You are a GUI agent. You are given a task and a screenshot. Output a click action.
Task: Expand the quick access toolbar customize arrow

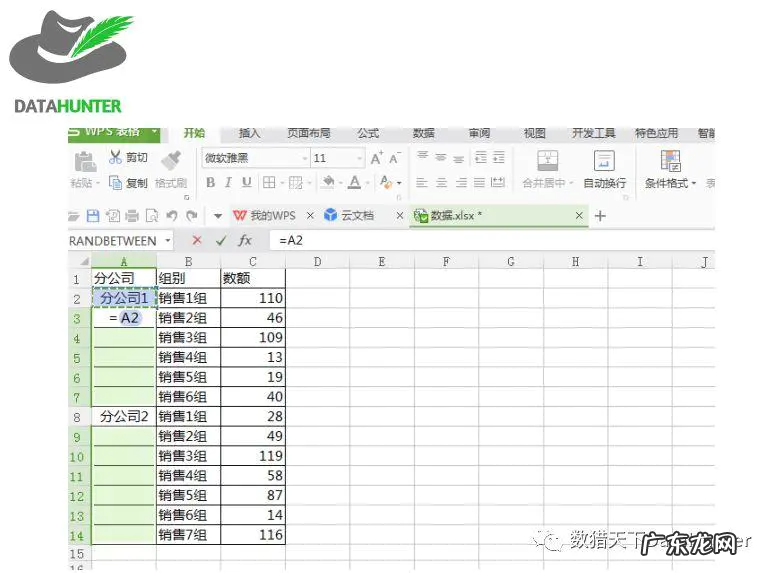click(x=217, y=216)
